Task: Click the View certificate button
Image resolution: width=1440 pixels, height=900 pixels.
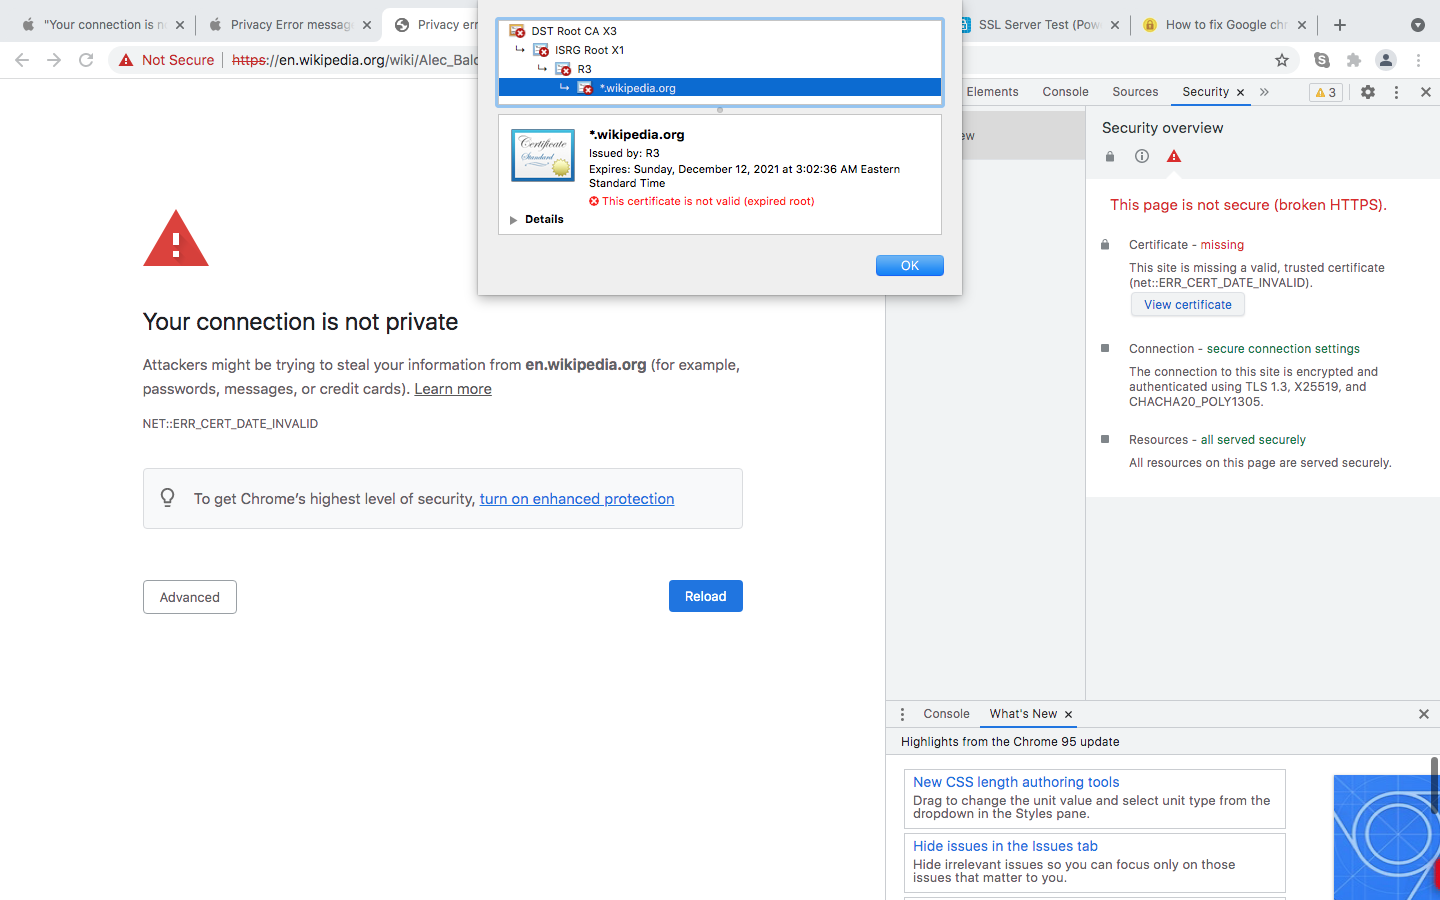Action: pyautogui.click(x=1188, y=305)
